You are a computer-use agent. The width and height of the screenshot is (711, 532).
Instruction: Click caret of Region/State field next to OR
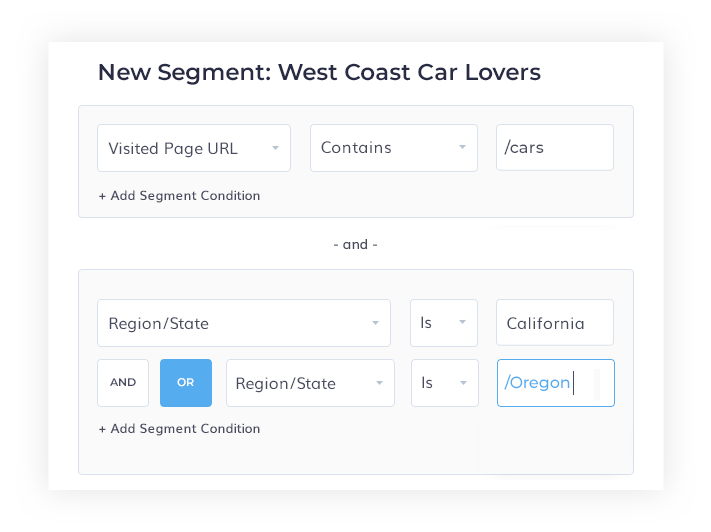[379, 383]
